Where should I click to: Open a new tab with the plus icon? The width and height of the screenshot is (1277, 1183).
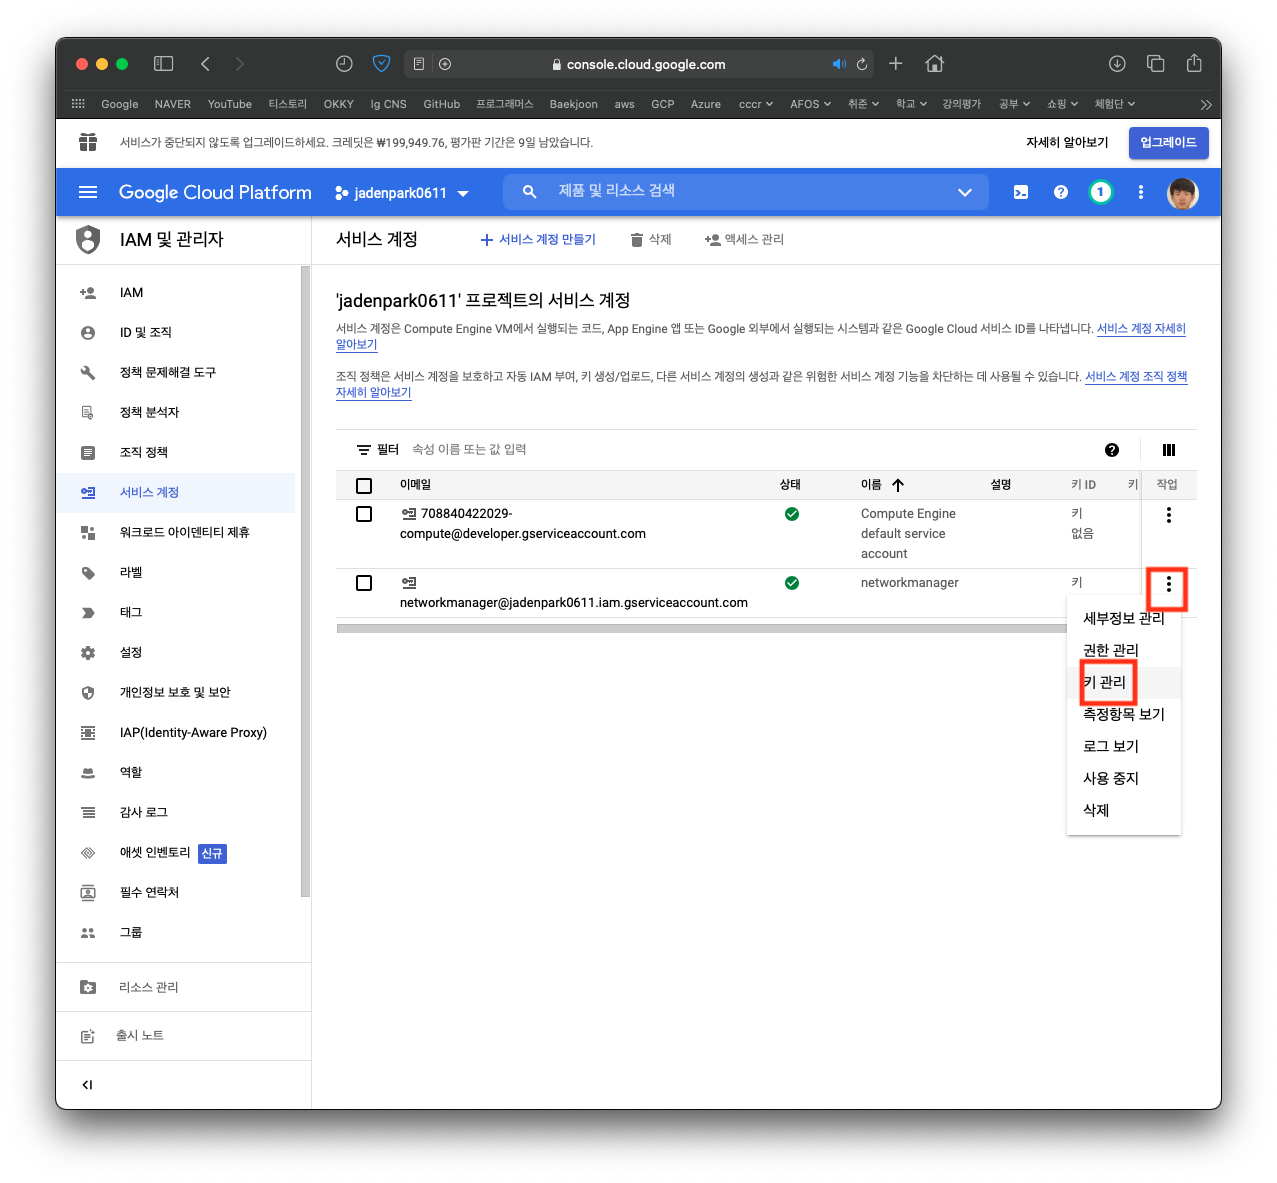coord(896,64)
